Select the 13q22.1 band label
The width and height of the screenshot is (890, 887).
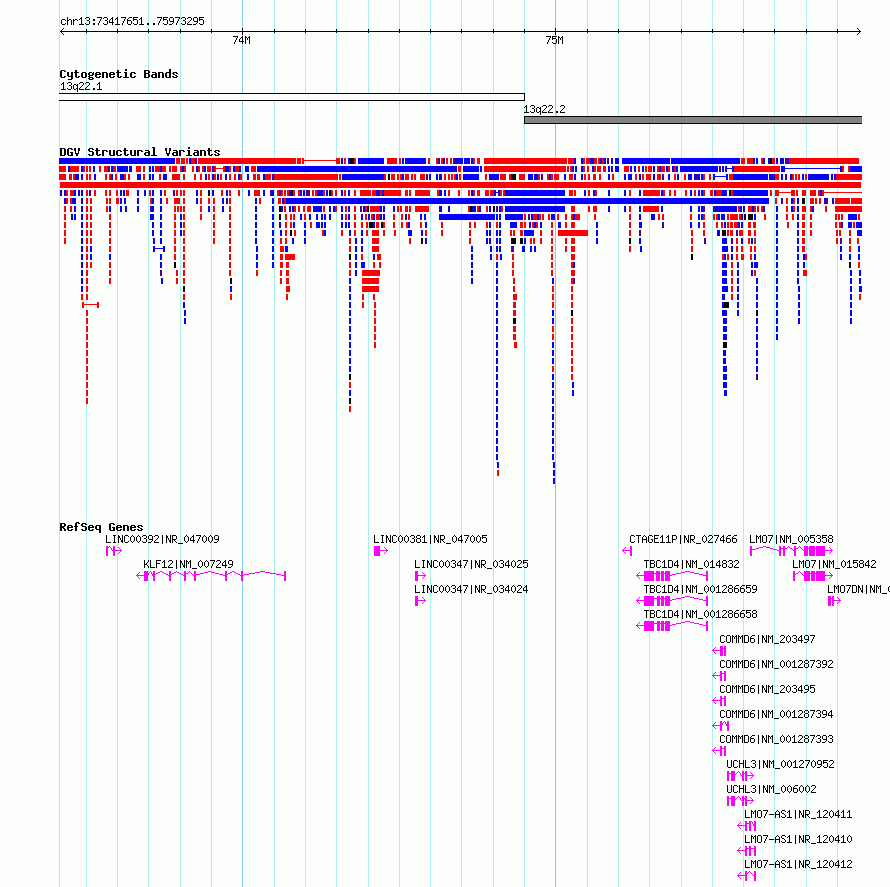pyautogui.click(x=81, y=86)
